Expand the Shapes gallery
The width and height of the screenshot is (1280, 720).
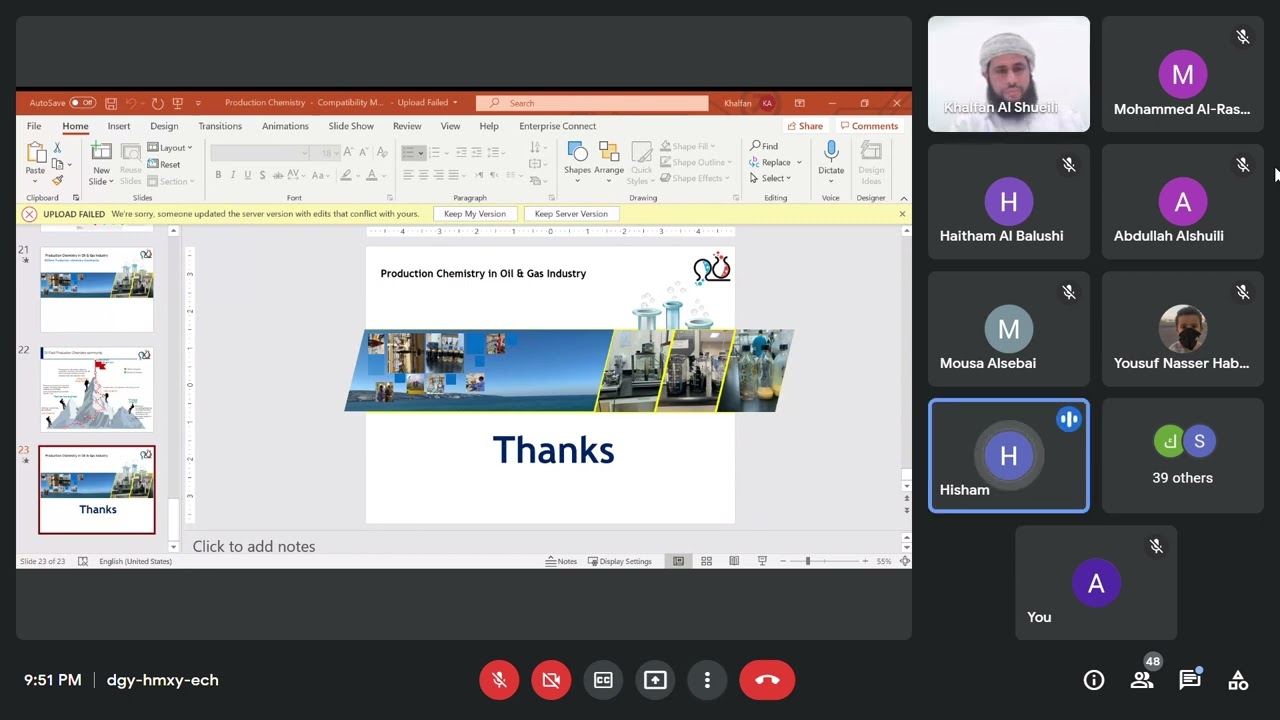coord(577,163)
